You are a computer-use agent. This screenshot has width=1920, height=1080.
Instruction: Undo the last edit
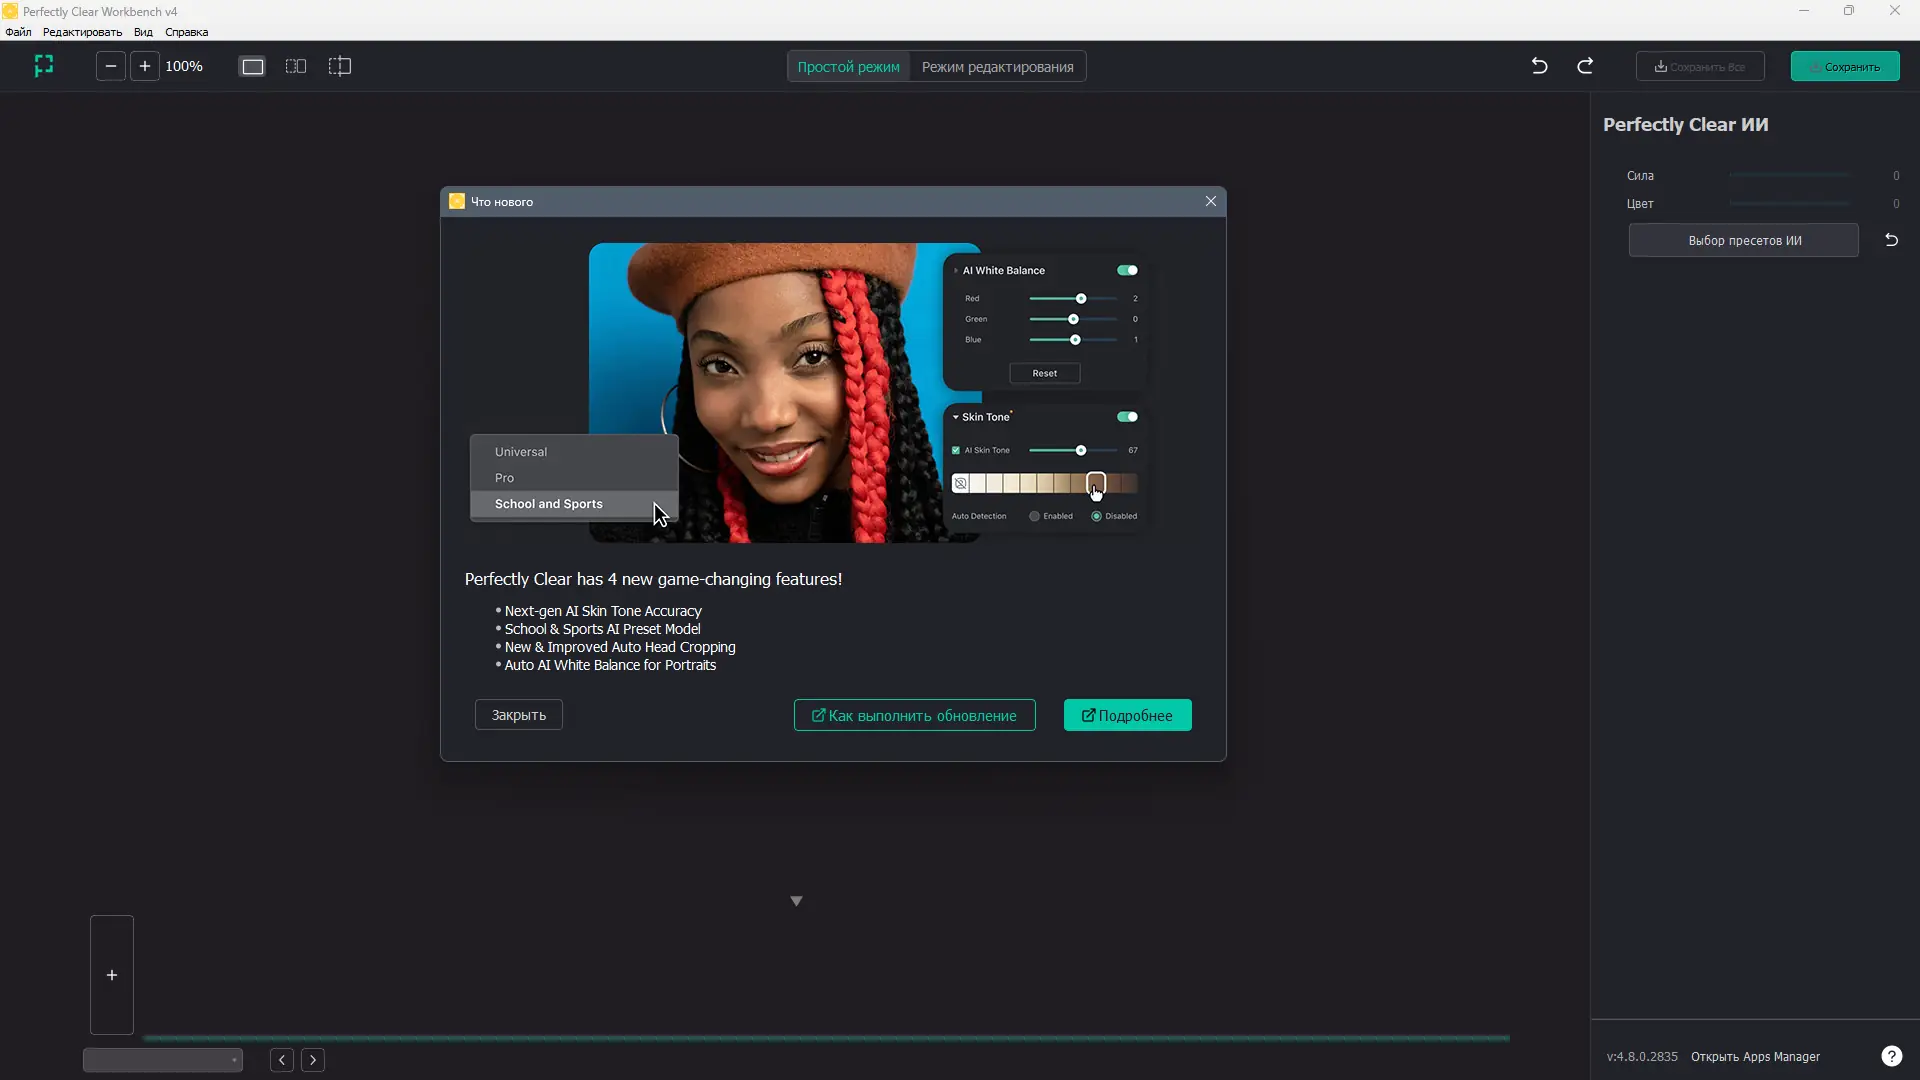point(1540,66)
